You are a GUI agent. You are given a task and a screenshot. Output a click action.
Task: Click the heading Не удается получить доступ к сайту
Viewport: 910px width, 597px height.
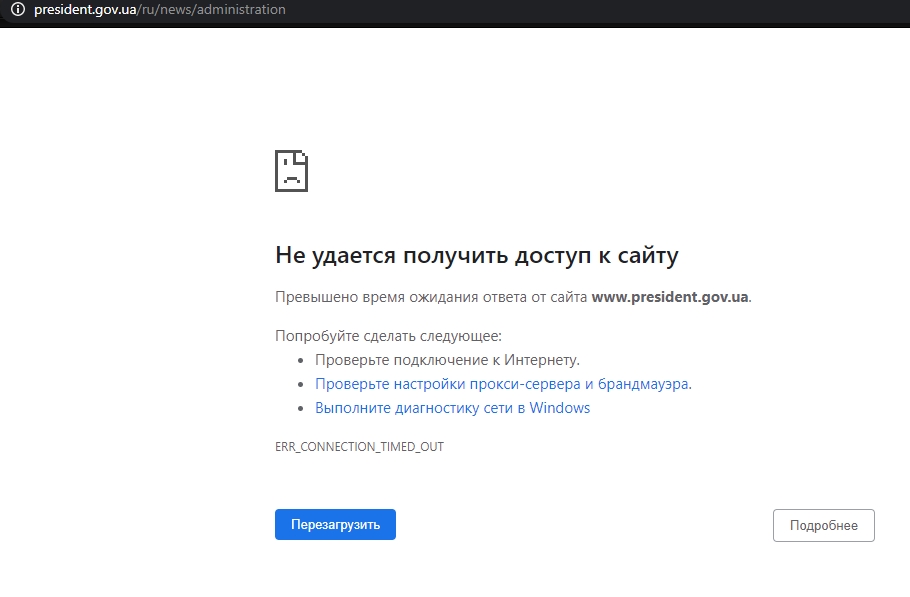(476, 255)
